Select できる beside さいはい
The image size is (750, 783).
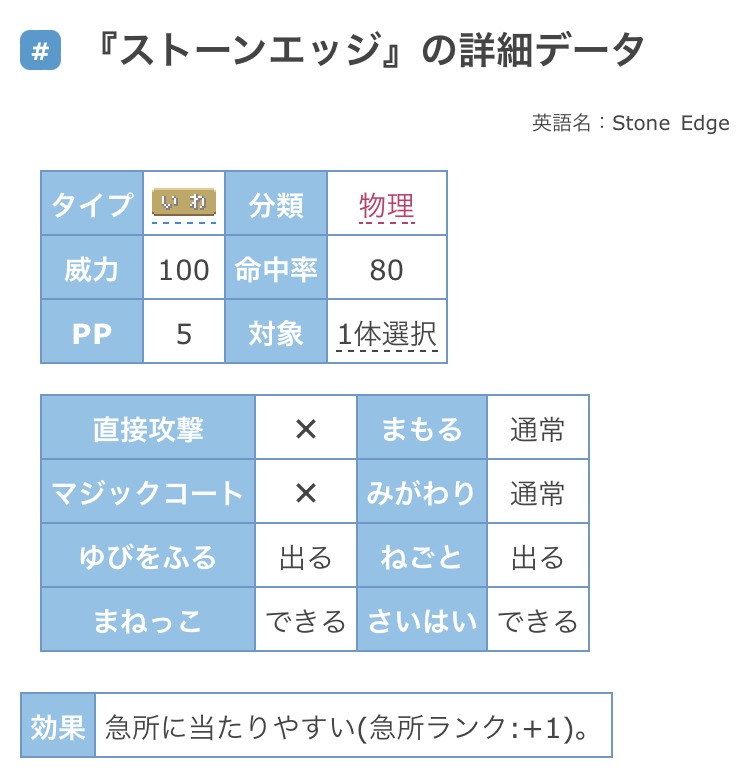pos(538,620)
